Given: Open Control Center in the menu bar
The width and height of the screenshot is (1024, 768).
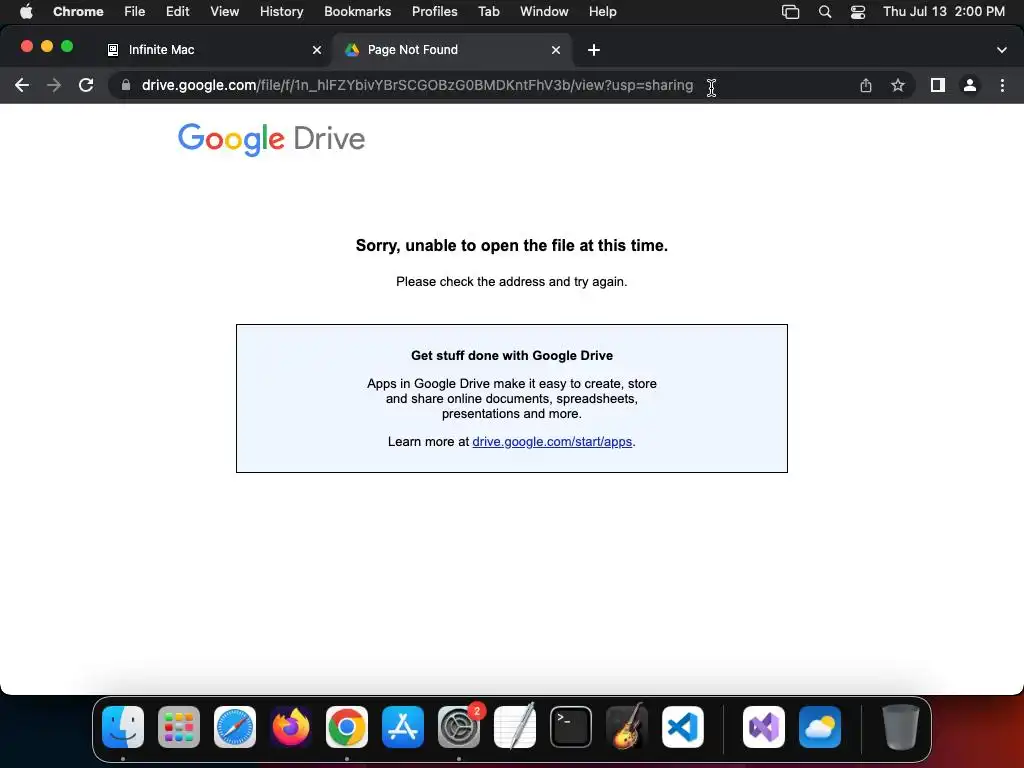Looking at the screenshot, I should [857, 12].
